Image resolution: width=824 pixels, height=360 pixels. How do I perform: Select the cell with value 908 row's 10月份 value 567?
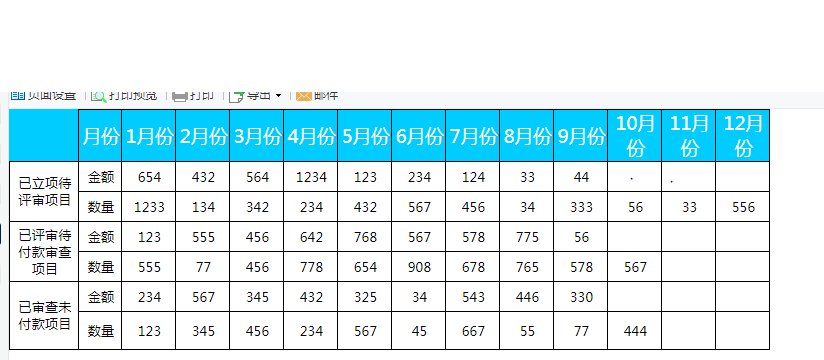635,267
